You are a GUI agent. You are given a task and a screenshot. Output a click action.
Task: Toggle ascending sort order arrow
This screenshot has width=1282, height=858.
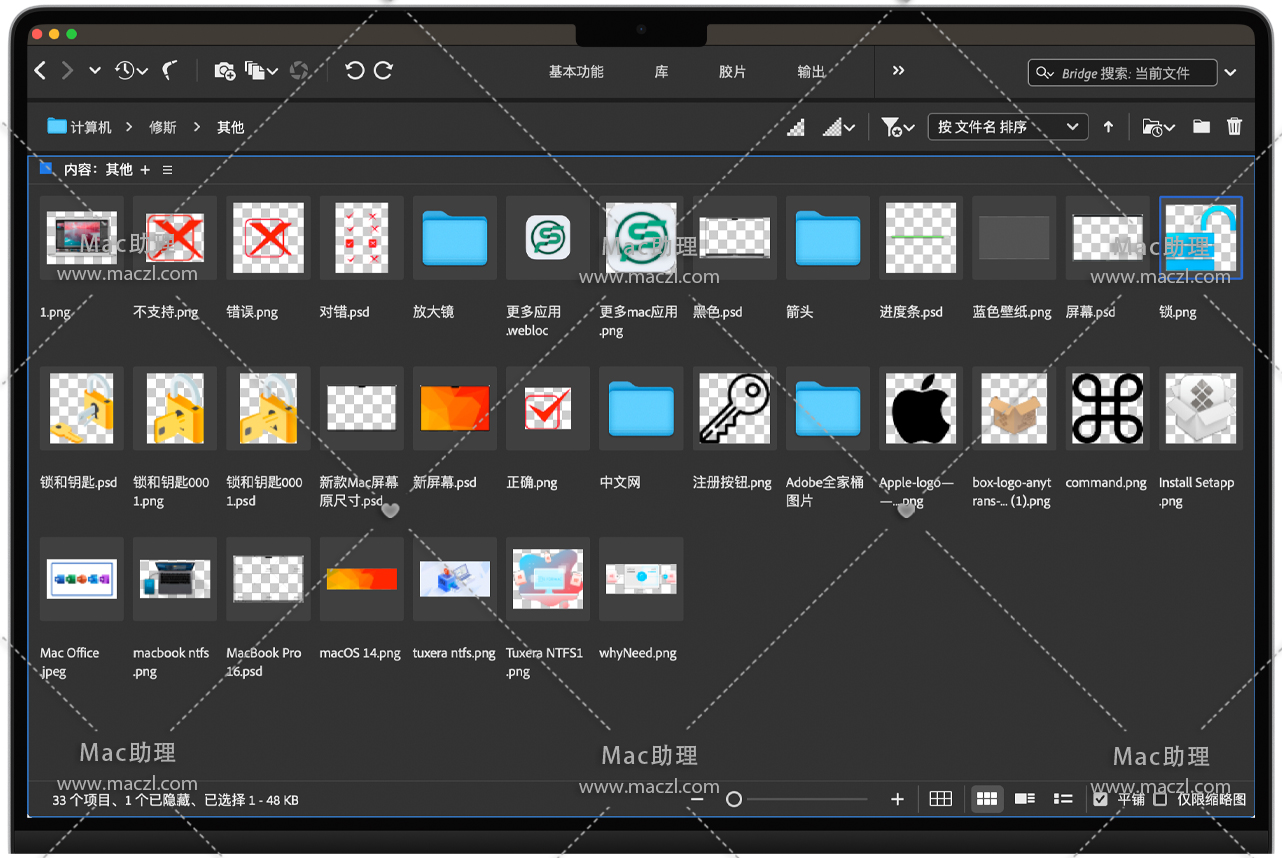click(x=1108, y=127)
